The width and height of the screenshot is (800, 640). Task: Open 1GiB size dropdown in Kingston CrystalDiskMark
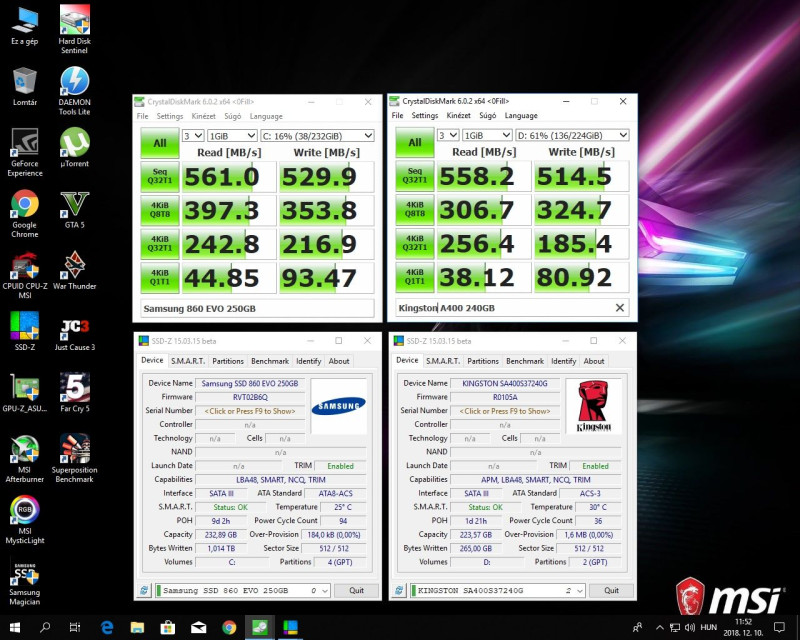(x=487, y=135)
